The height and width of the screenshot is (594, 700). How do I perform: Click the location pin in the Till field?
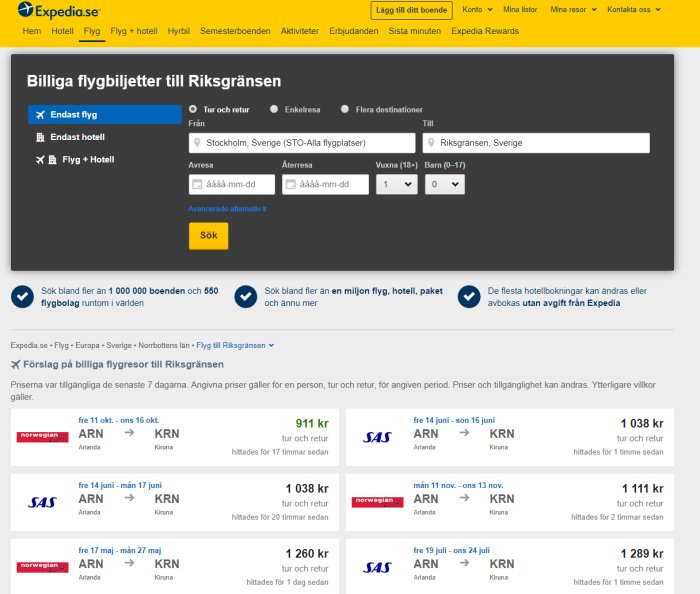[x=431, y=143]
